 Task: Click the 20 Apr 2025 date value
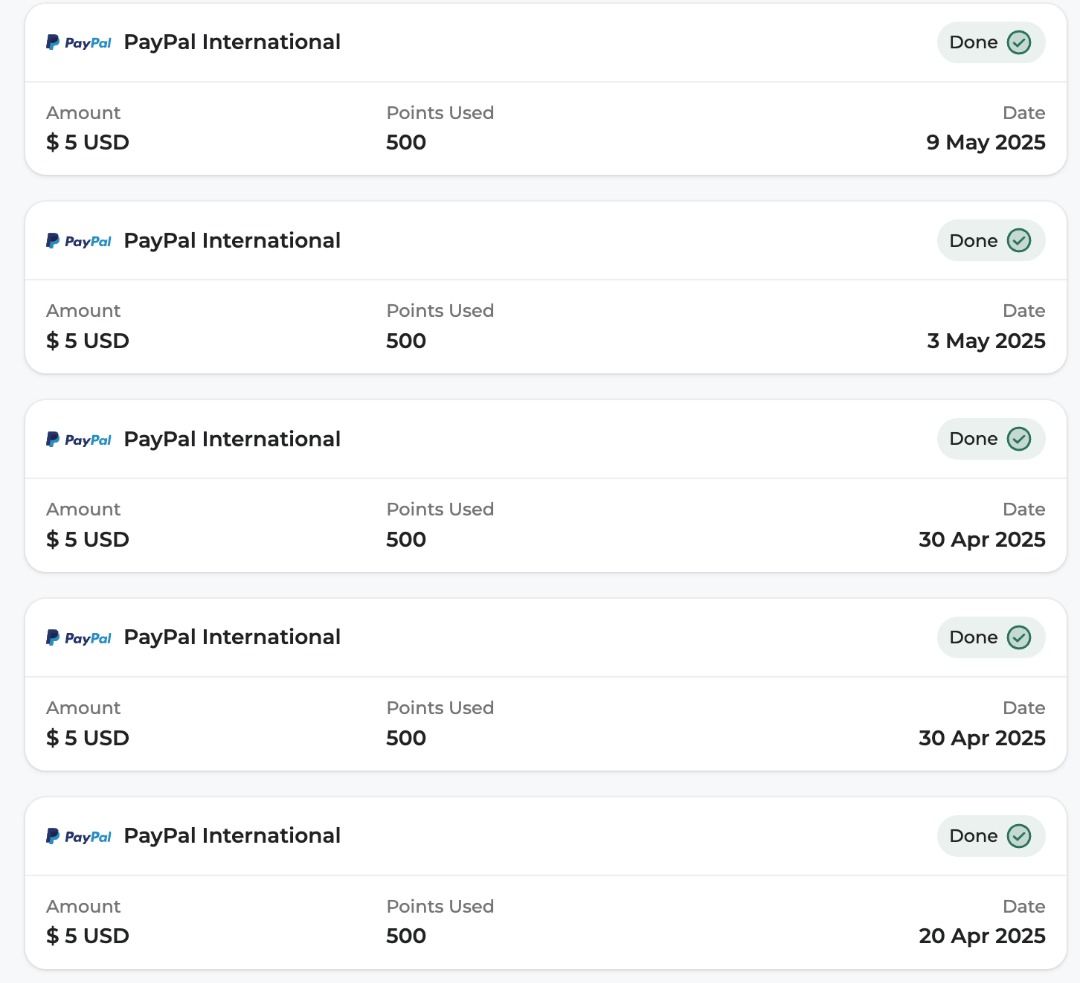[981, 936]
